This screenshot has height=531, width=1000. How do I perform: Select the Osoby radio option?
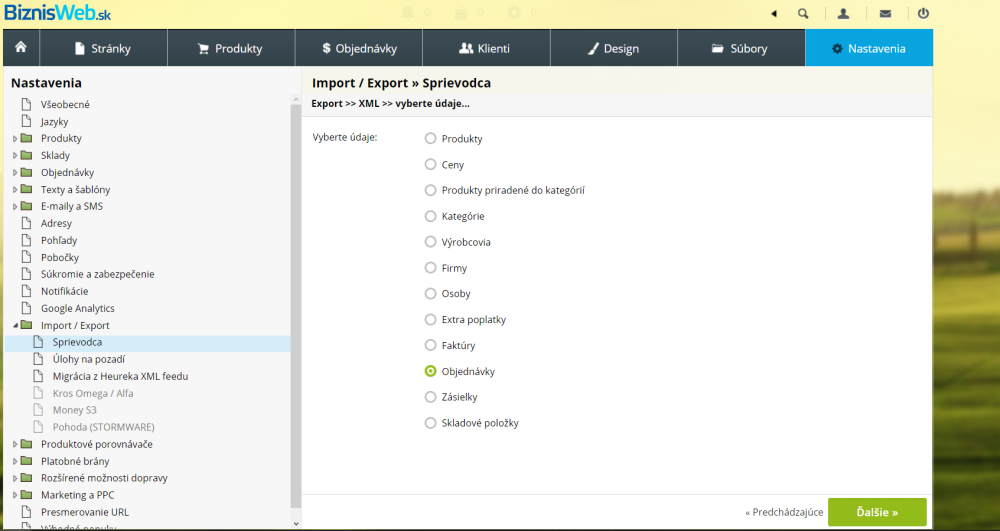pos(430,293)
